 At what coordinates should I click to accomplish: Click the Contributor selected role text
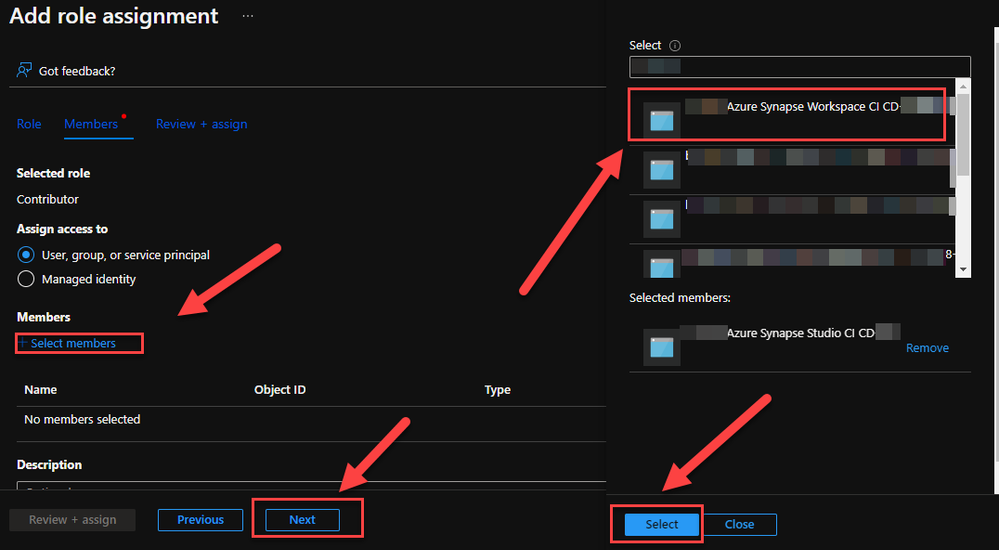(x=48, y=199)
